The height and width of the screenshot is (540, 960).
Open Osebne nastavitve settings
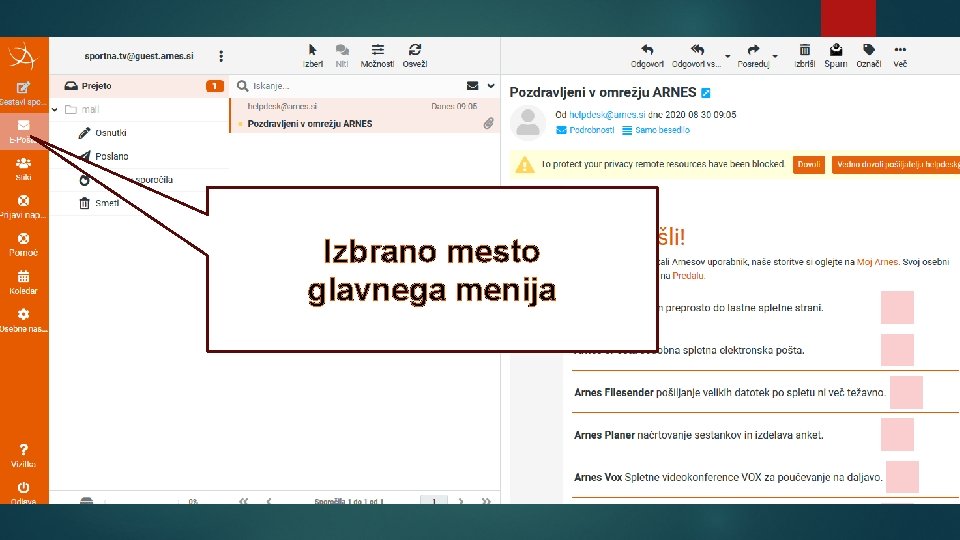(x=23, y=321)
